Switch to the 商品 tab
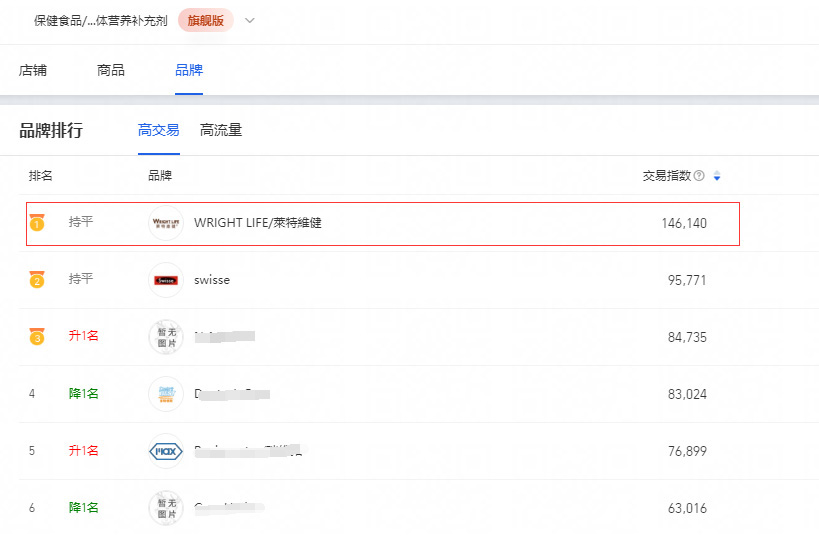The height and width of the screenshot is (537, 819). (111, 70)
